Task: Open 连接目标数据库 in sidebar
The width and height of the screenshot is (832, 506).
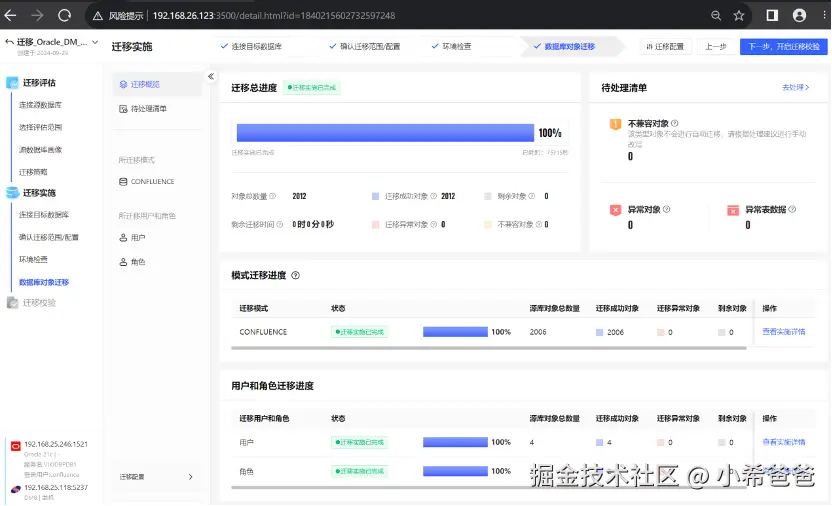Action: (x=44, y=215)
